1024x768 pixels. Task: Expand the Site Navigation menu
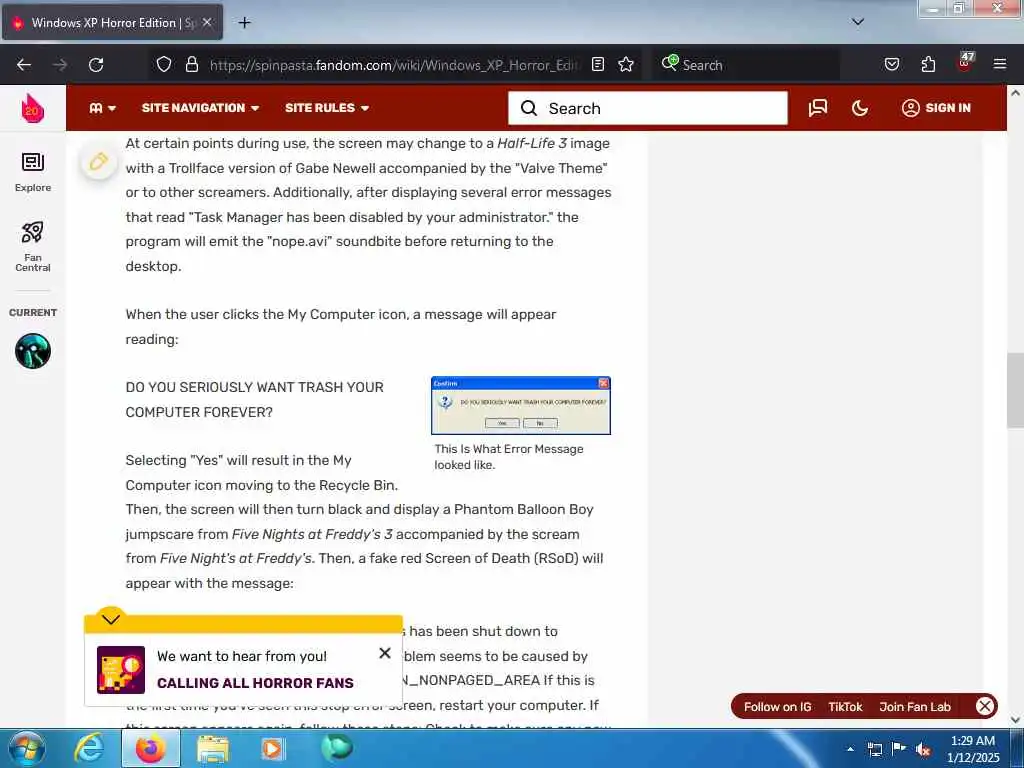200,108
